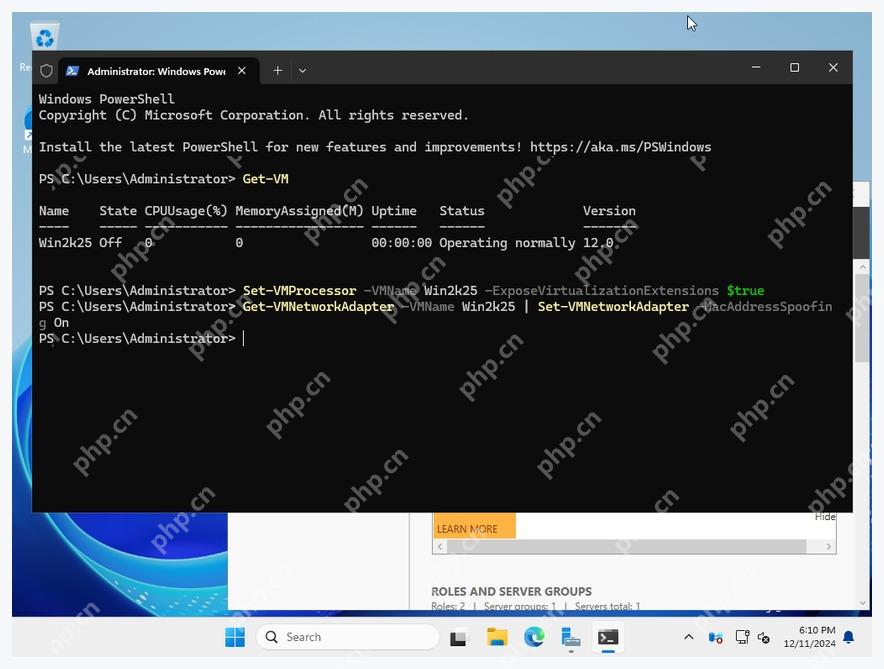Image resolution: width=884 pixels, height=669 pixels.
Task: Close the terminal window
Action: click(x=833, y=68)
